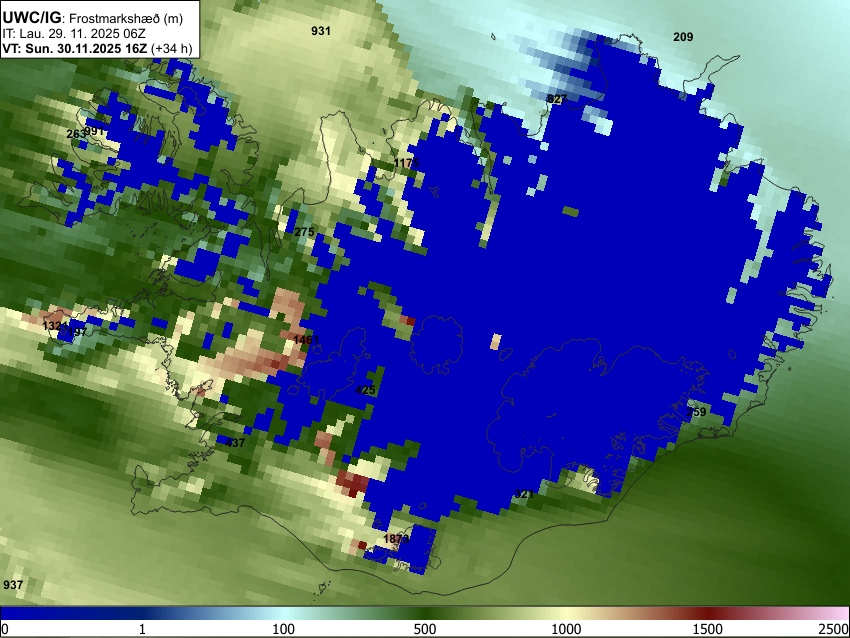Image resolution: width=850 pixels, height=638 pixels.
Task: Click the legend tick label 1000
Action: [x=566, y=629]
